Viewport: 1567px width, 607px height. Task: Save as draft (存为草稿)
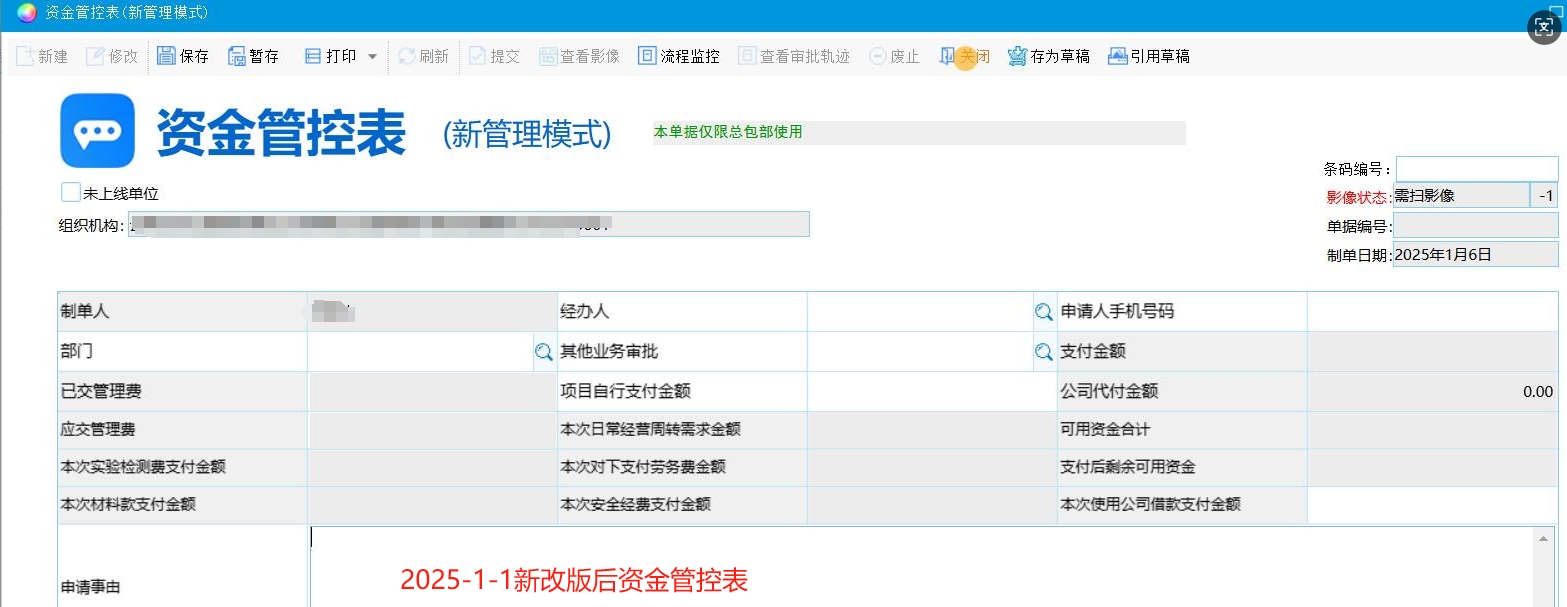(1017, 56)
